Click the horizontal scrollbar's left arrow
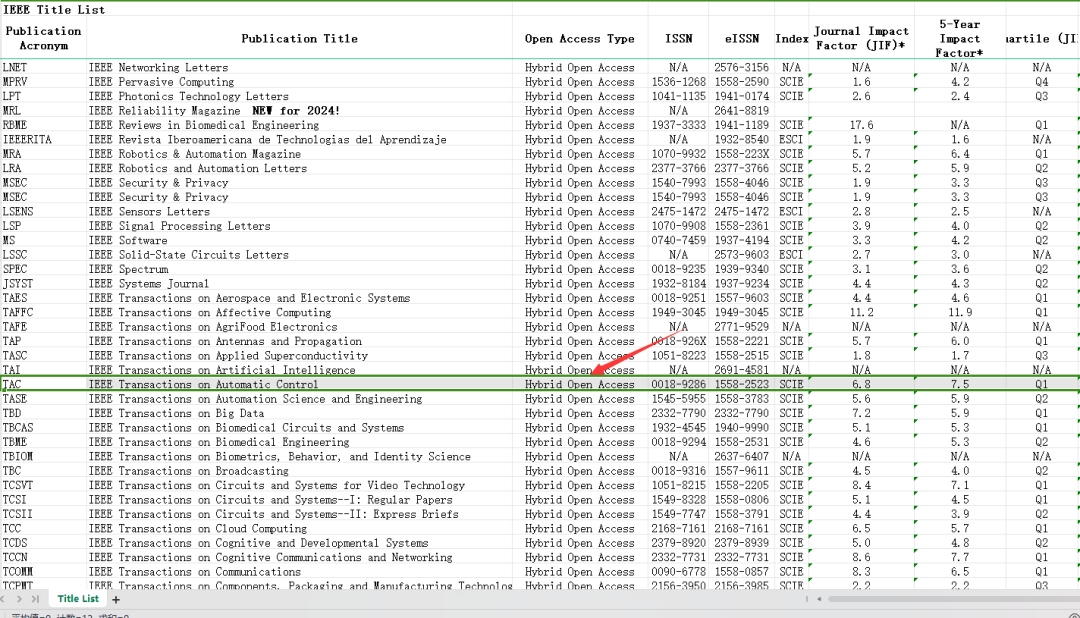 click(819, 599)
